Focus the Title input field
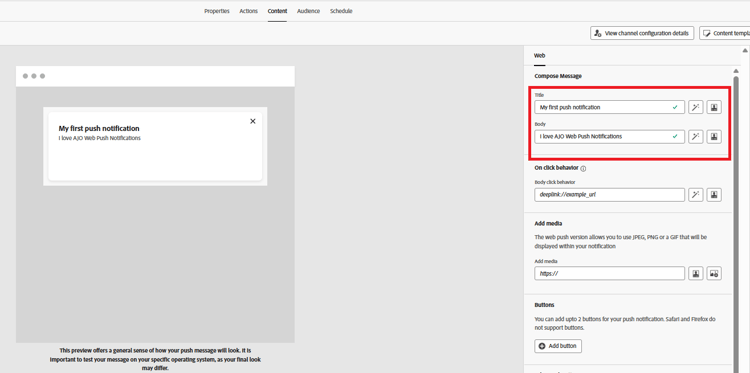 coord(609,107)
